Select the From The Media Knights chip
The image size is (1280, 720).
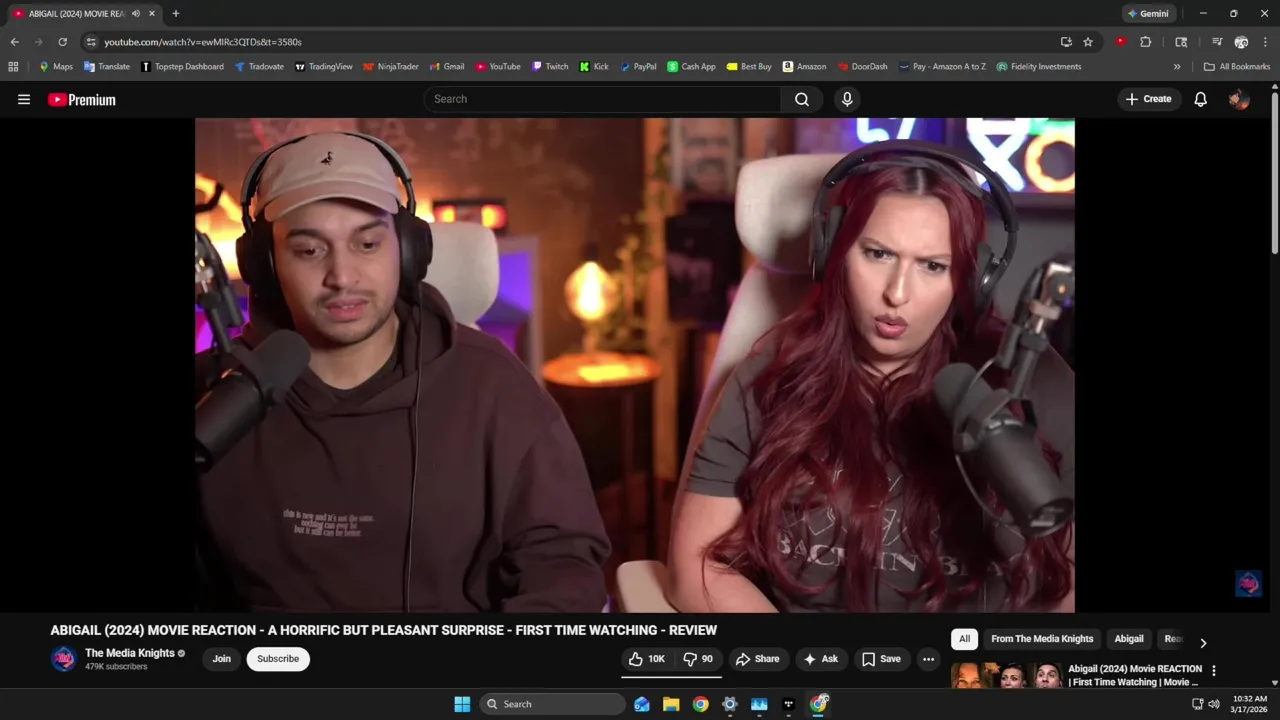coord(1042,639)
